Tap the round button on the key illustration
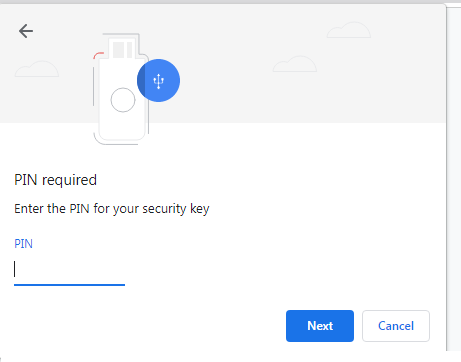Image resolution: width=461 pixels, height=362 pixels. pos(123,100)
